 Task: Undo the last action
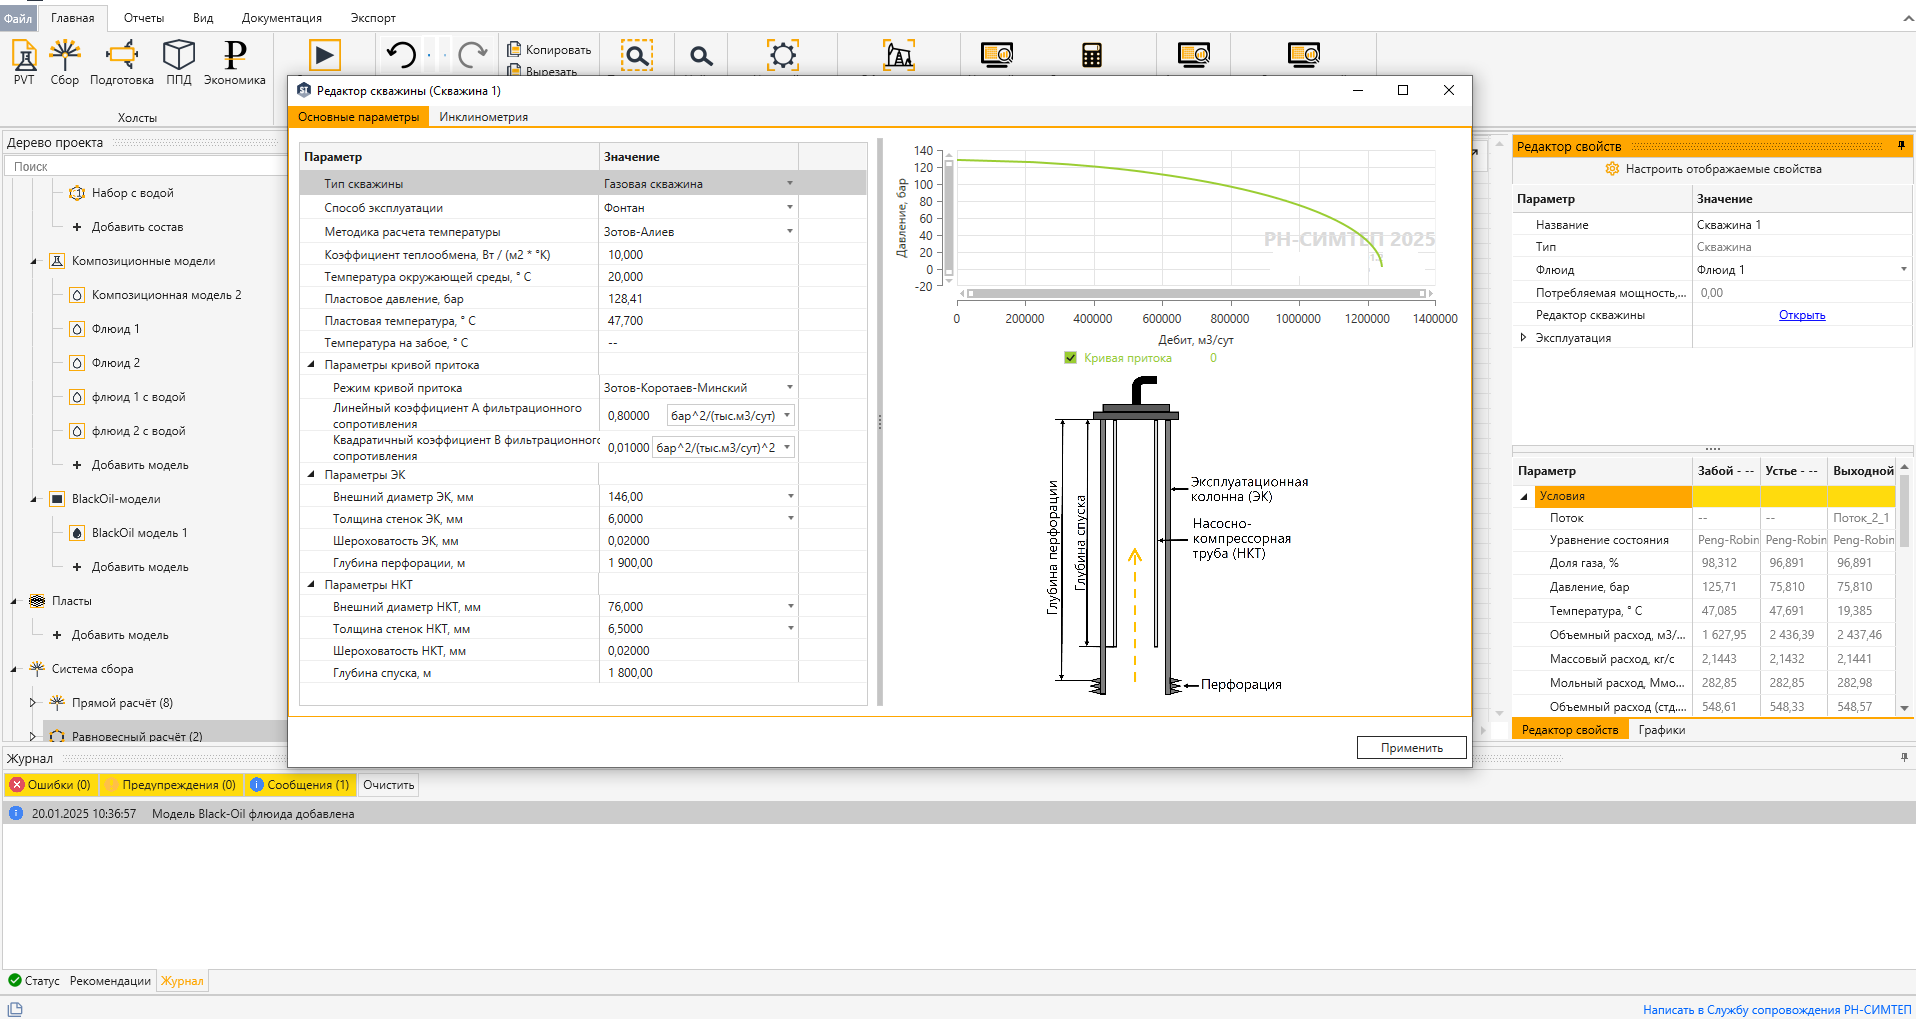(x=401, y=54)
